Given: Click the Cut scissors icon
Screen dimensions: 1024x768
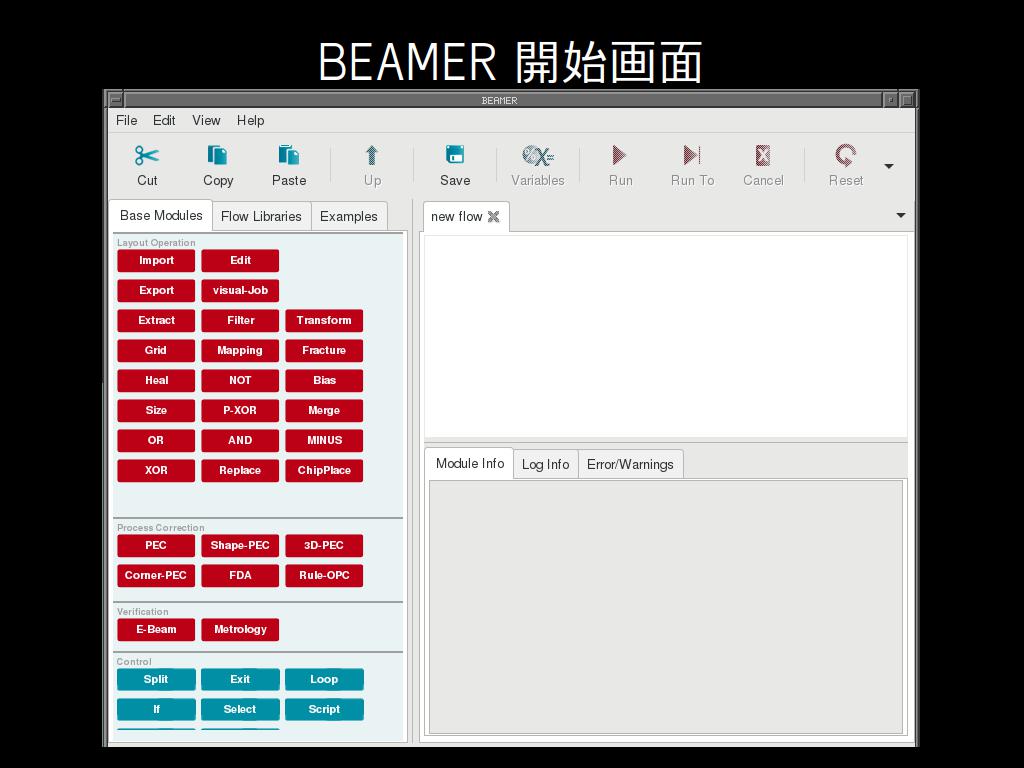Looking at the screenshot, I should (x=147, y=155).
